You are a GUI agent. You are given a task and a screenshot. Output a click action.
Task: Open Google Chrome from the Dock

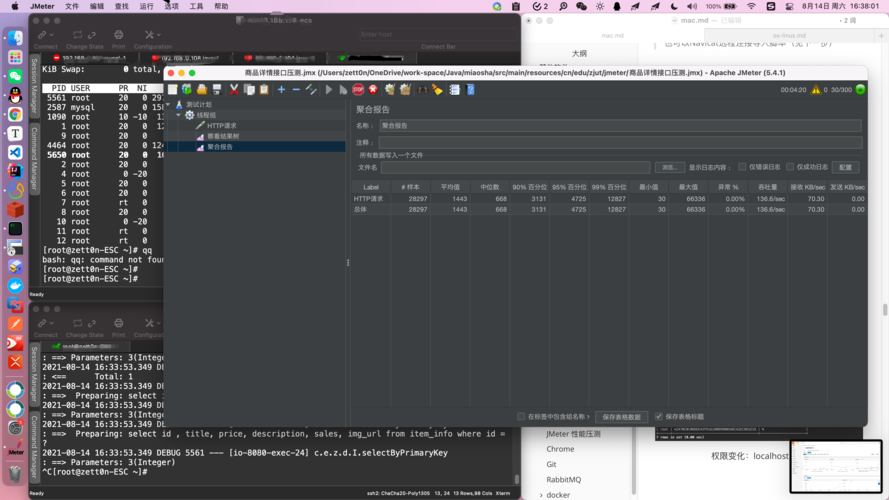click(15, 114)
